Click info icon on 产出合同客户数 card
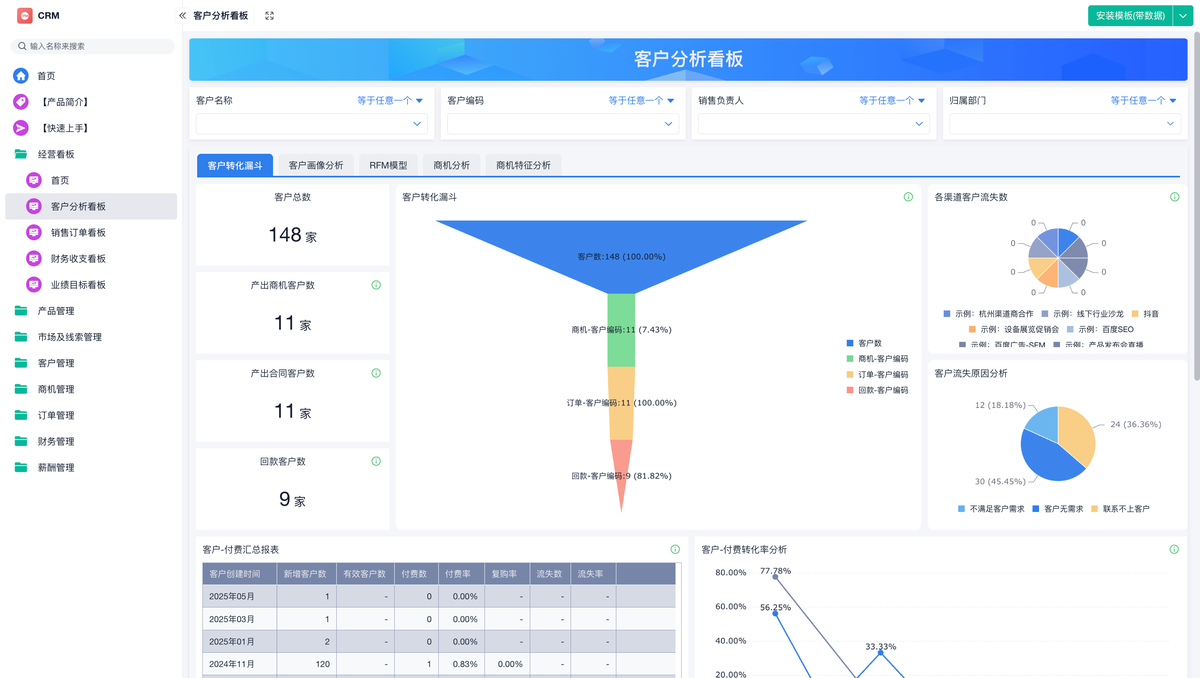1200x678 pixels. click(376, 373)
